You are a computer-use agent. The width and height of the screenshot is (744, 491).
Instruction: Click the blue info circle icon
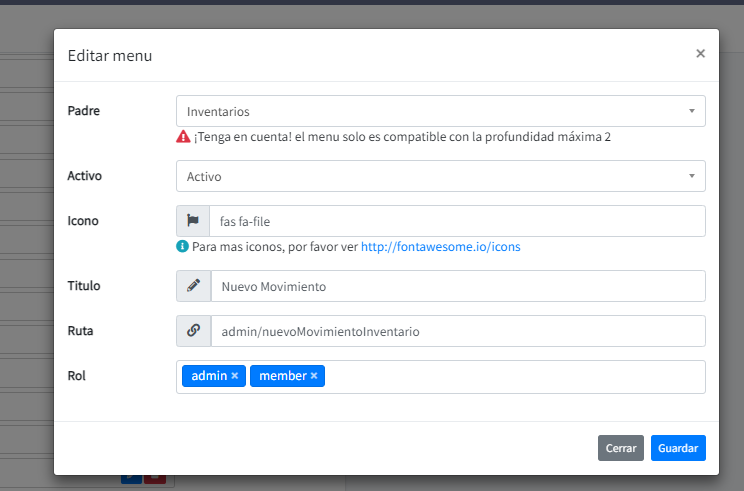(x=183, y=246)
